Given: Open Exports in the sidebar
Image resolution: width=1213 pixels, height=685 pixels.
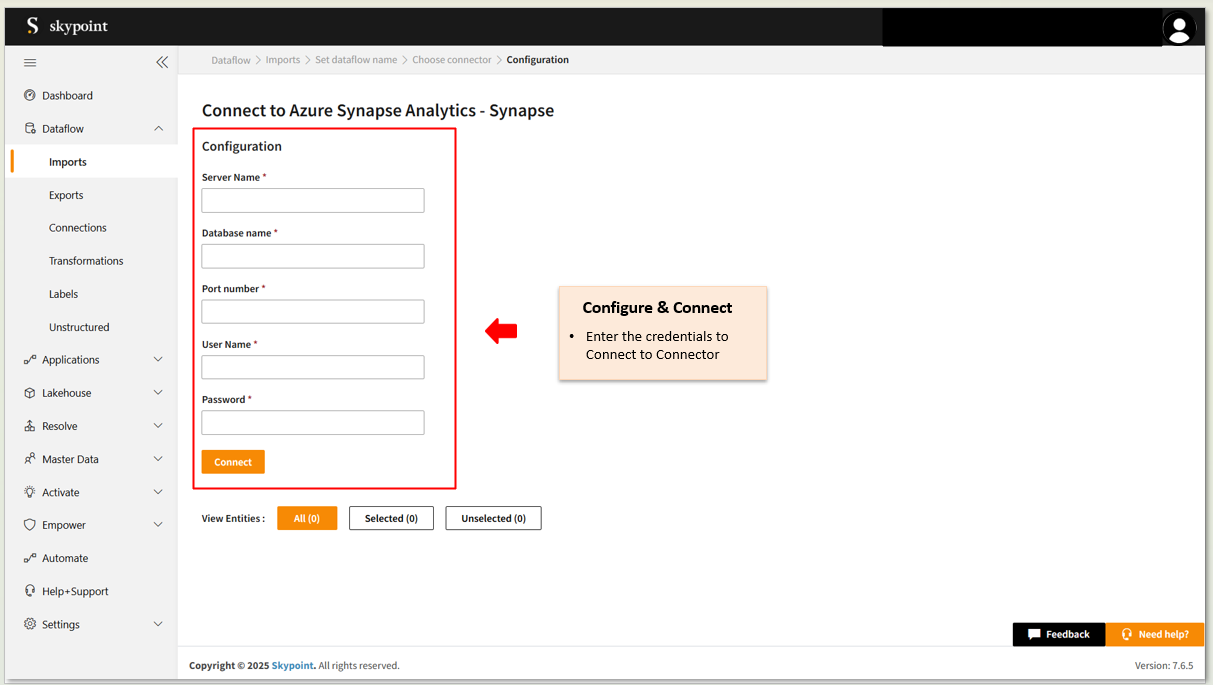Looking at the screenshot, I should [66, 195].
